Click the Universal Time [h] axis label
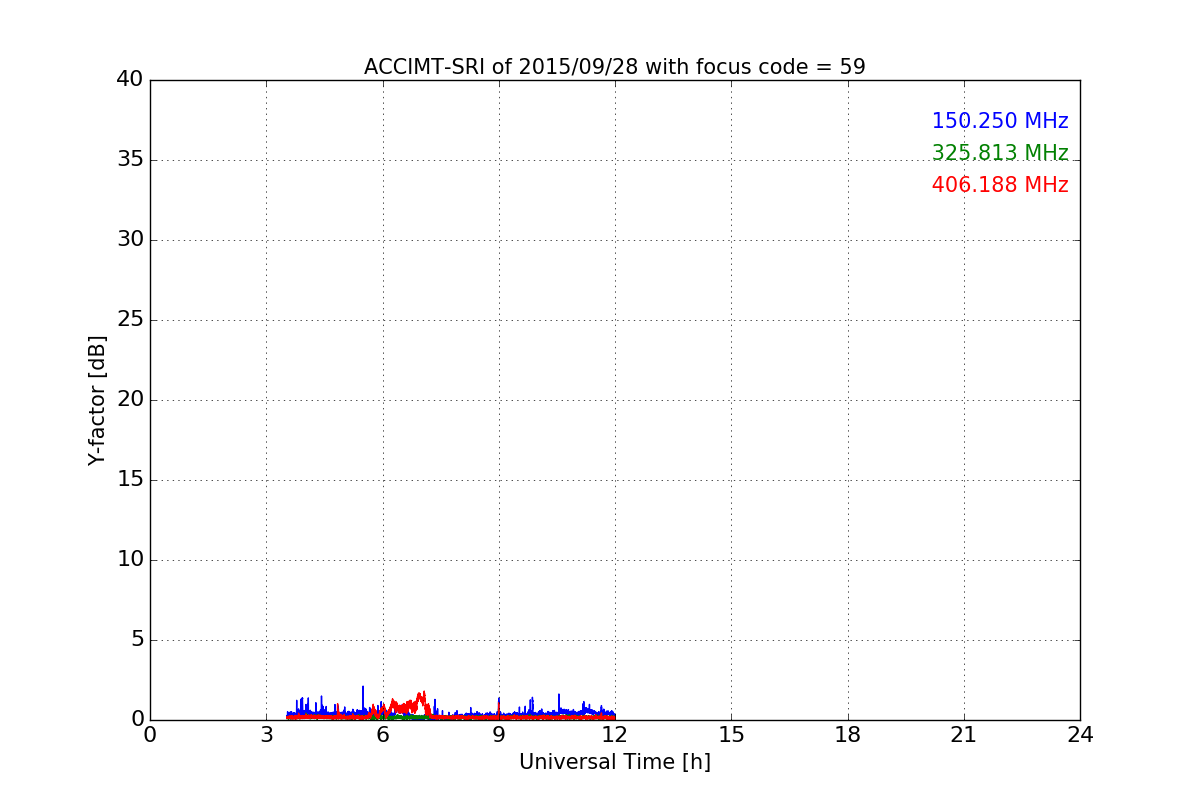Image resolution: width=1200 pixels, height=800 pixels. pyautogui.click(x=614, y=762)
